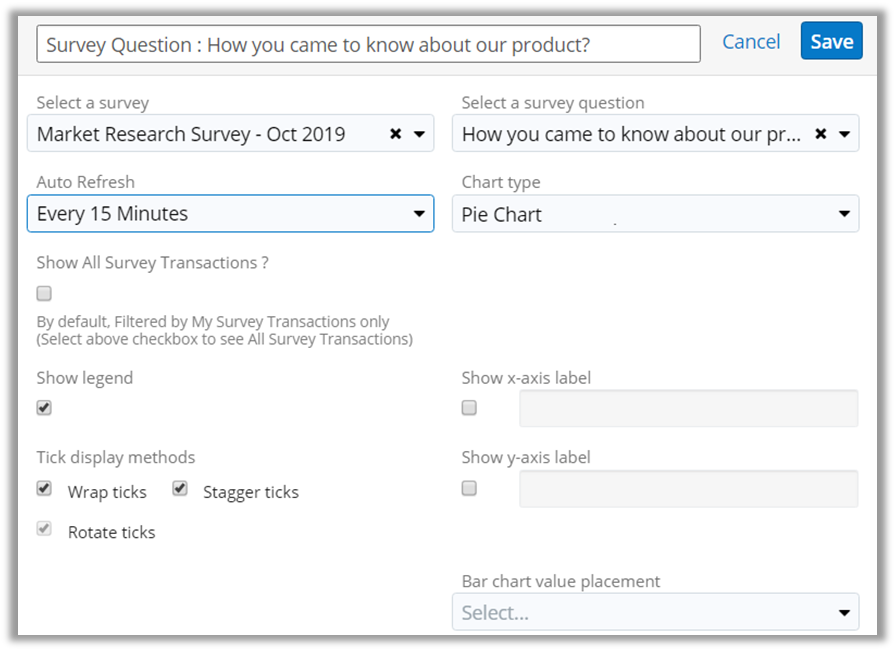Open survey list using its dropdown arrow
This screenshot has height=651, width=896.
click(x=419, y=134)
